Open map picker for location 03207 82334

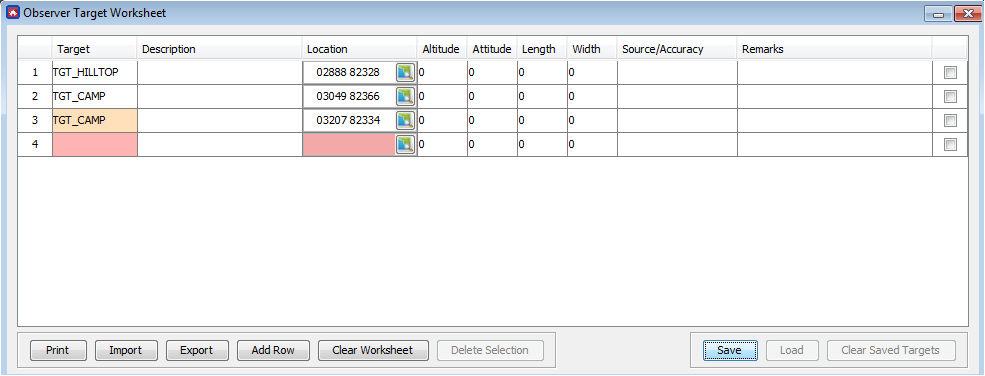(x=406, y=121)
